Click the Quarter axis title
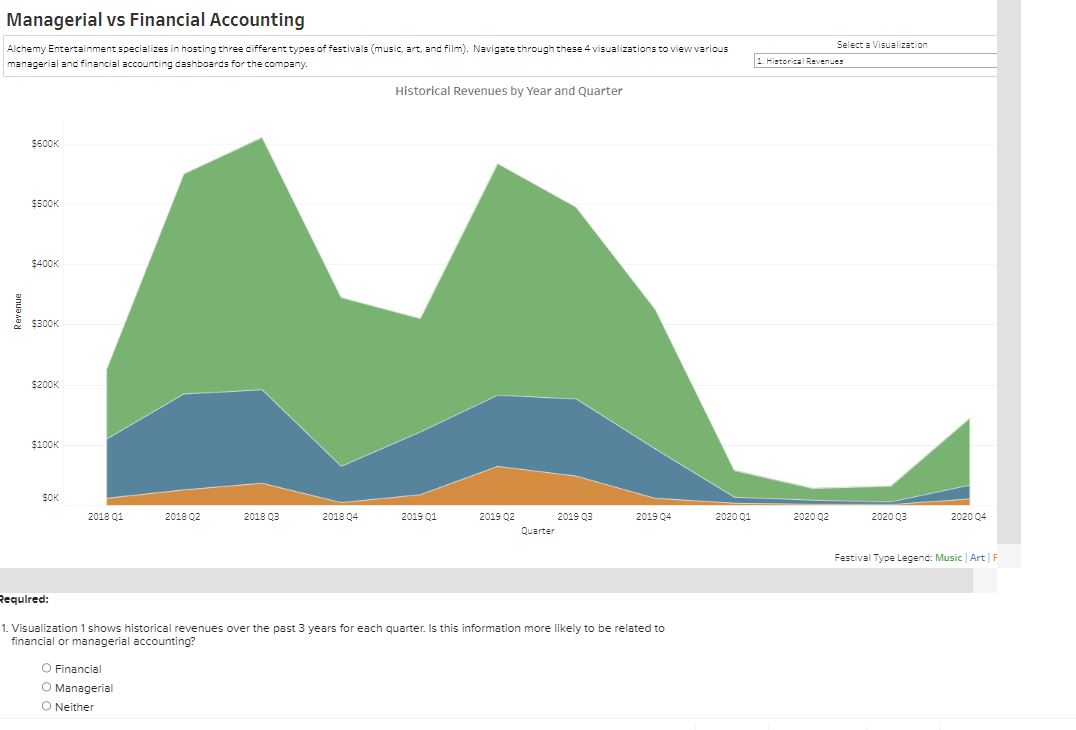The width and height of the screenshot is (1076, 730). (538, 531)
